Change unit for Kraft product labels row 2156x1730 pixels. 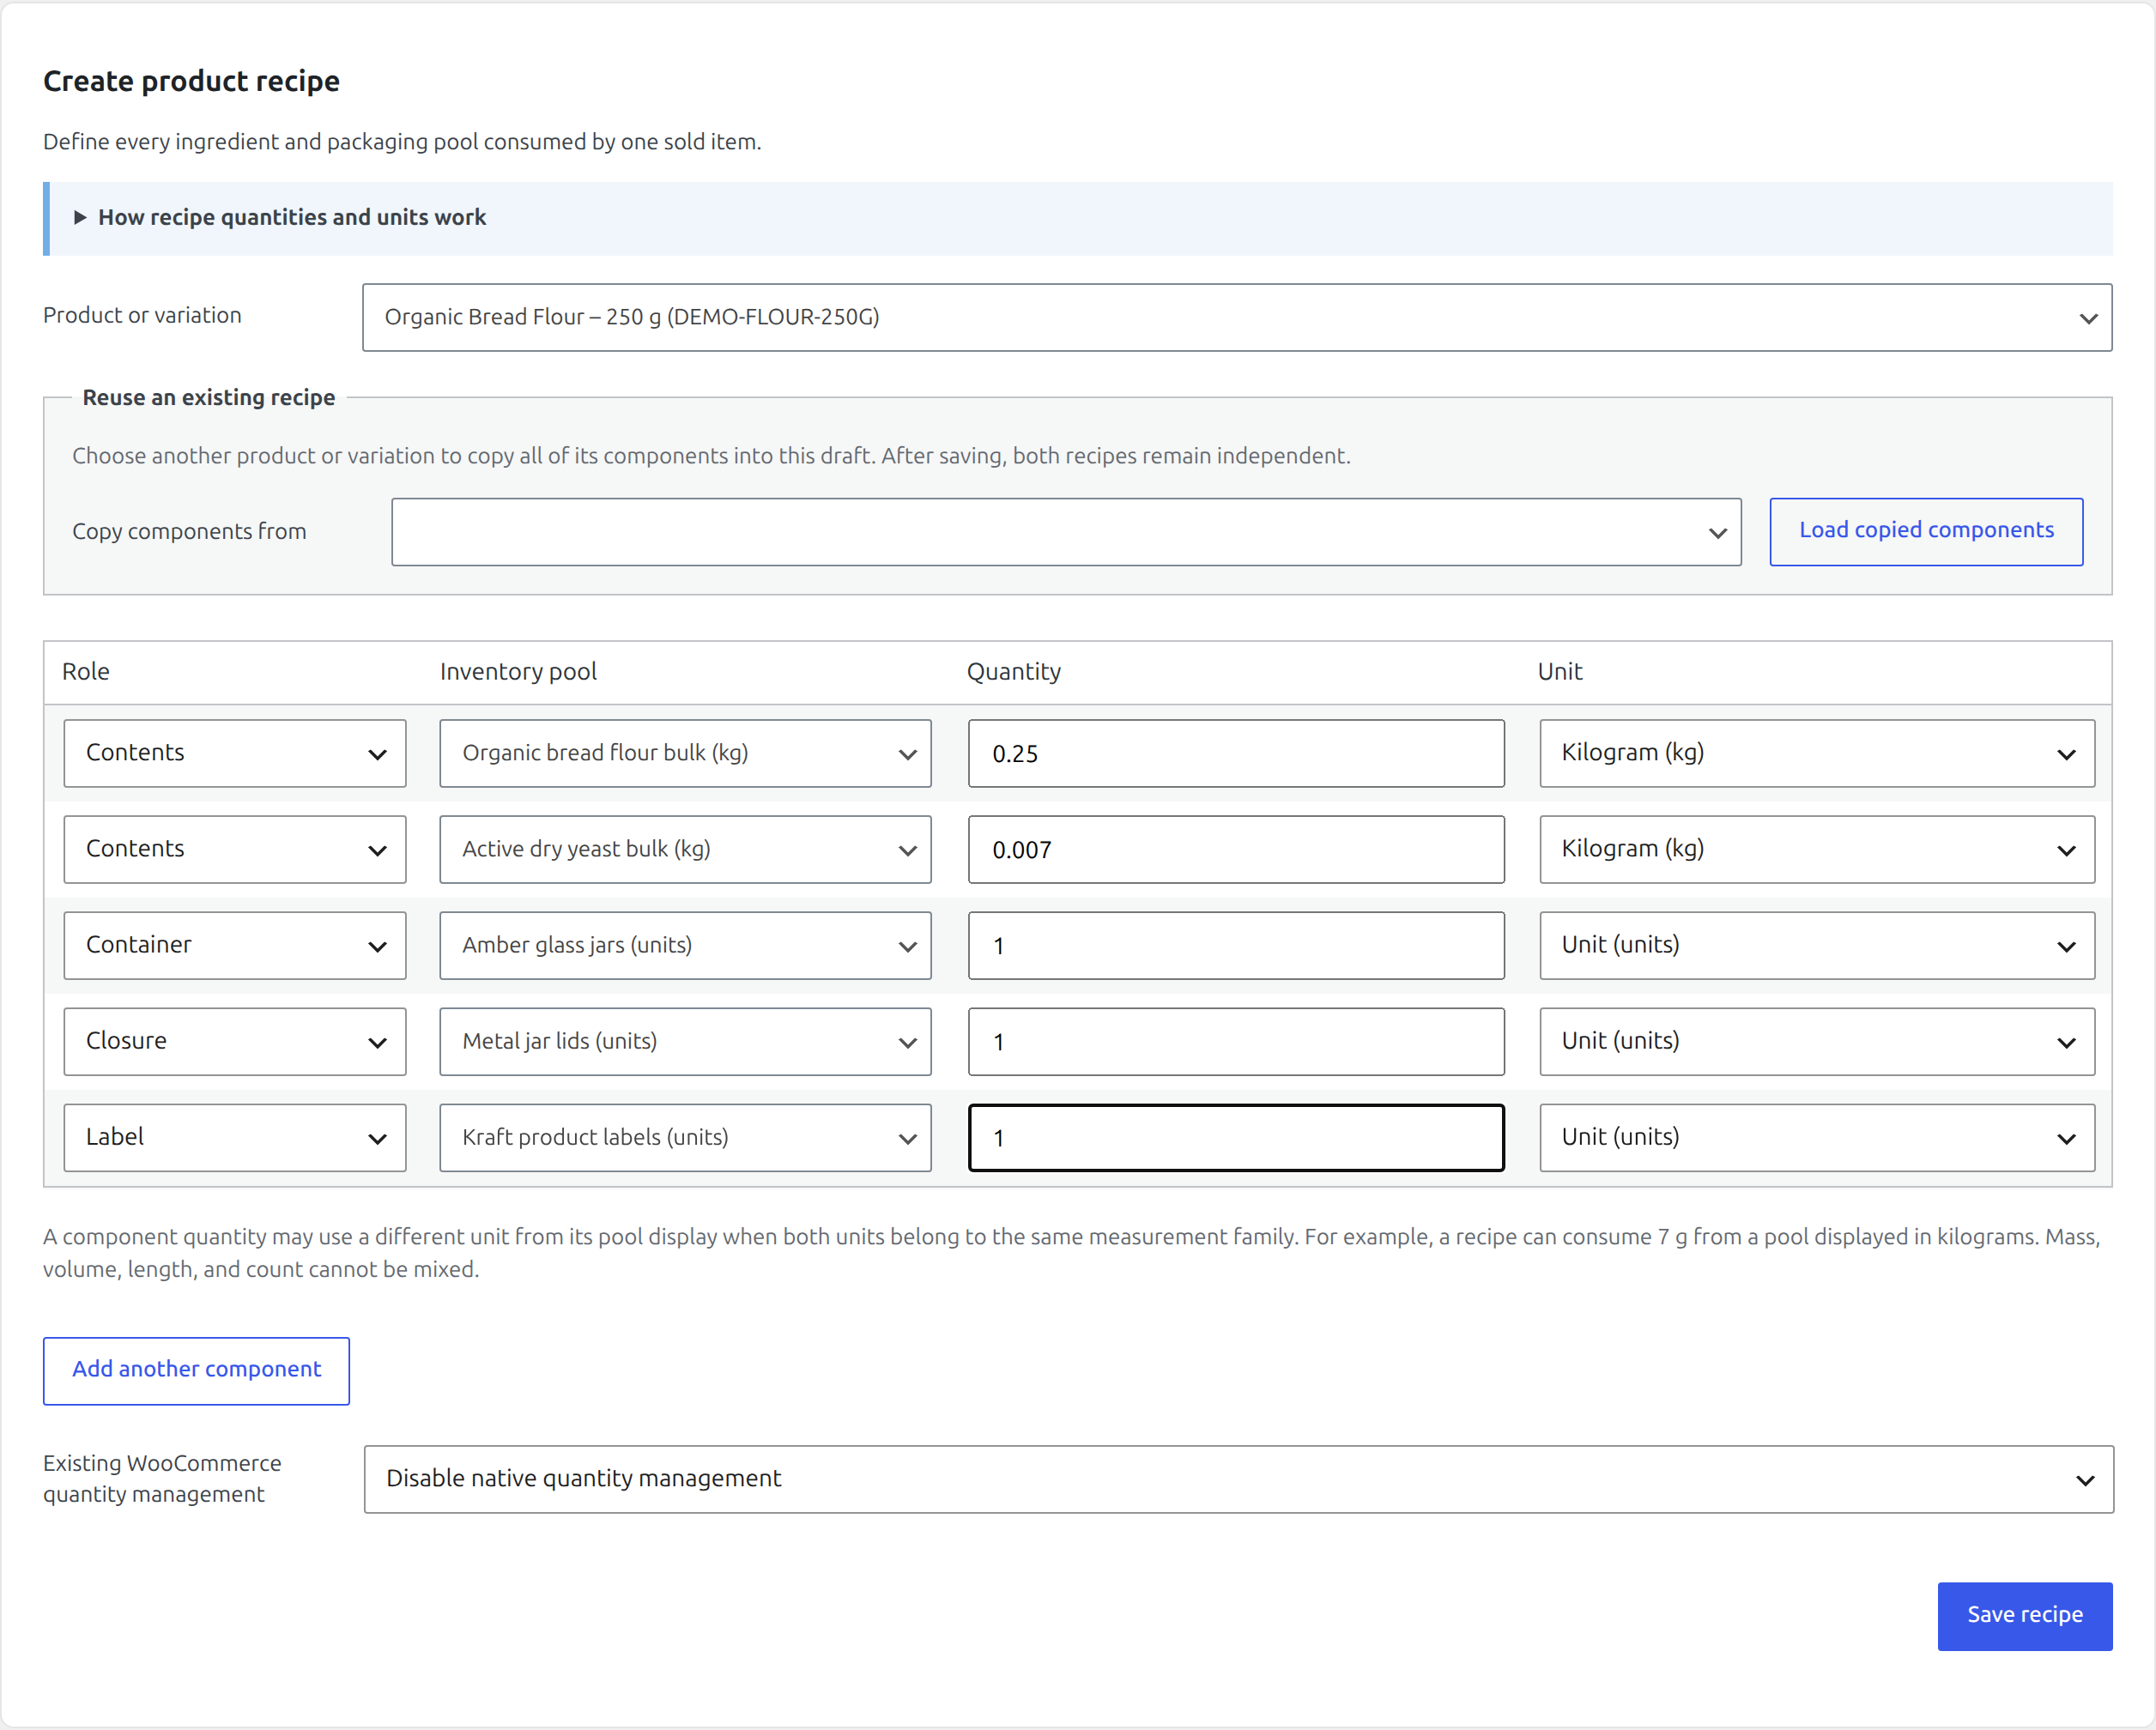1816,1137
